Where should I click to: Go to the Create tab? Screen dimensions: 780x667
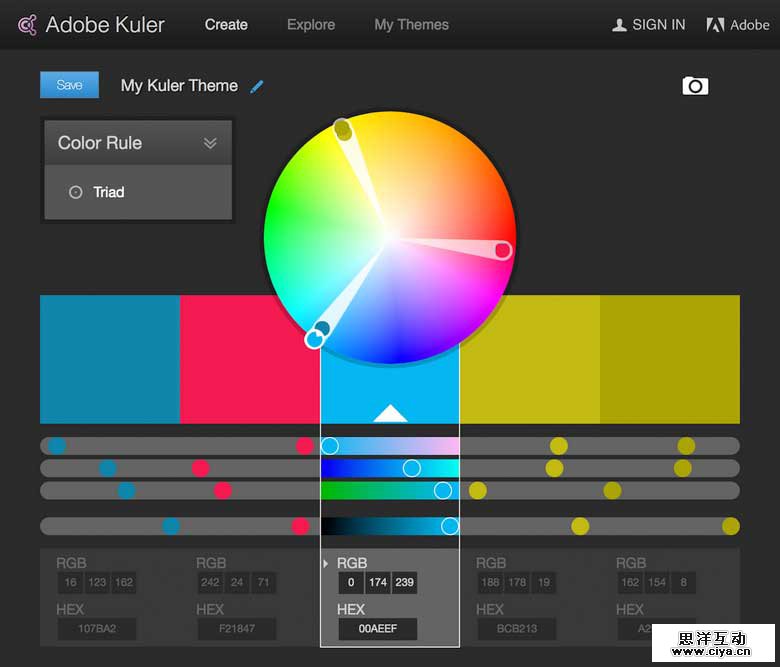226,25
